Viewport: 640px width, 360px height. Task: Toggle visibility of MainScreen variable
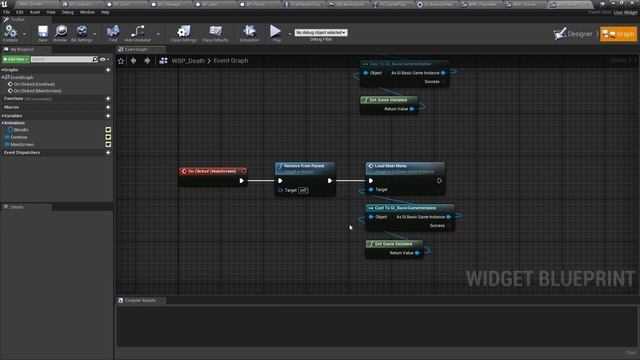pyautogui.click(x=108, y=144)
